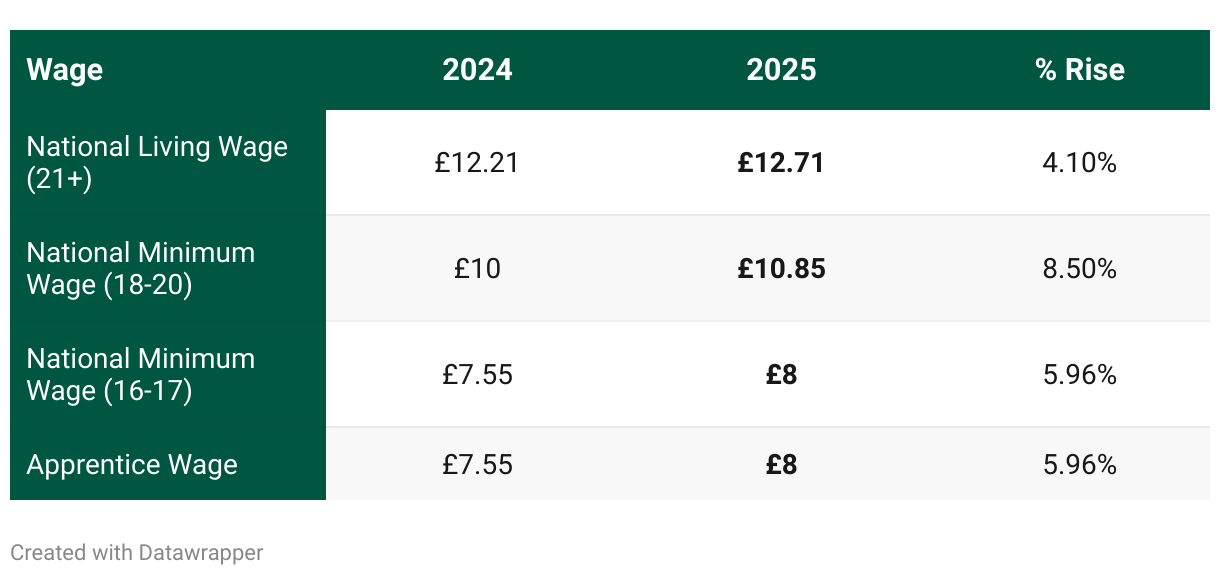The height and width of the screenshot is (576, 1220).
Task: Click the £12.21 cell
Action: click(x=477, y=163)
